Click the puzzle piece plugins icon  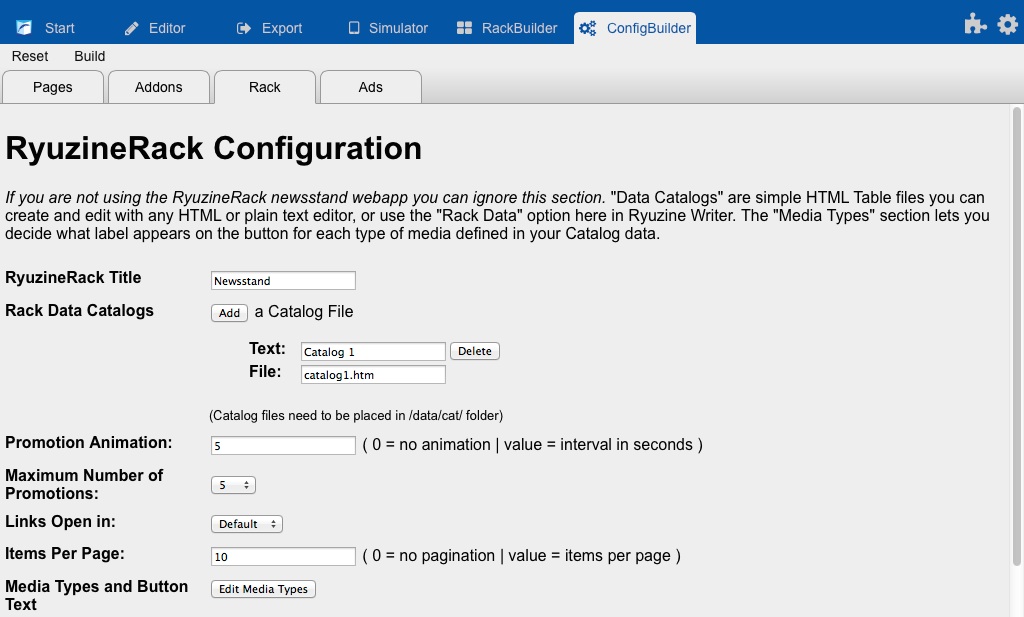[975, 24]
